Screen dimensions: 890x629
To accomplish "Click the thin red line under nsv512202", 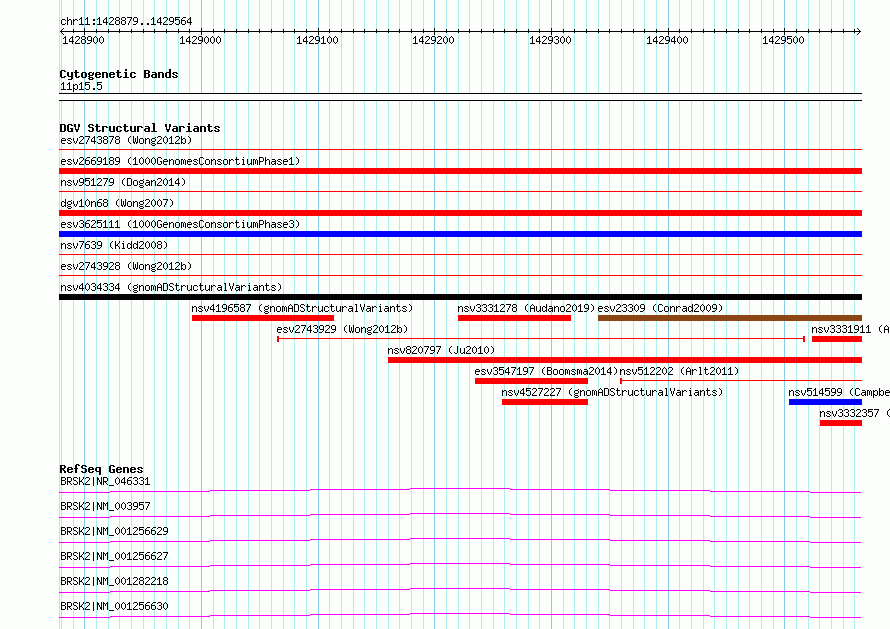I will point(741,381).
